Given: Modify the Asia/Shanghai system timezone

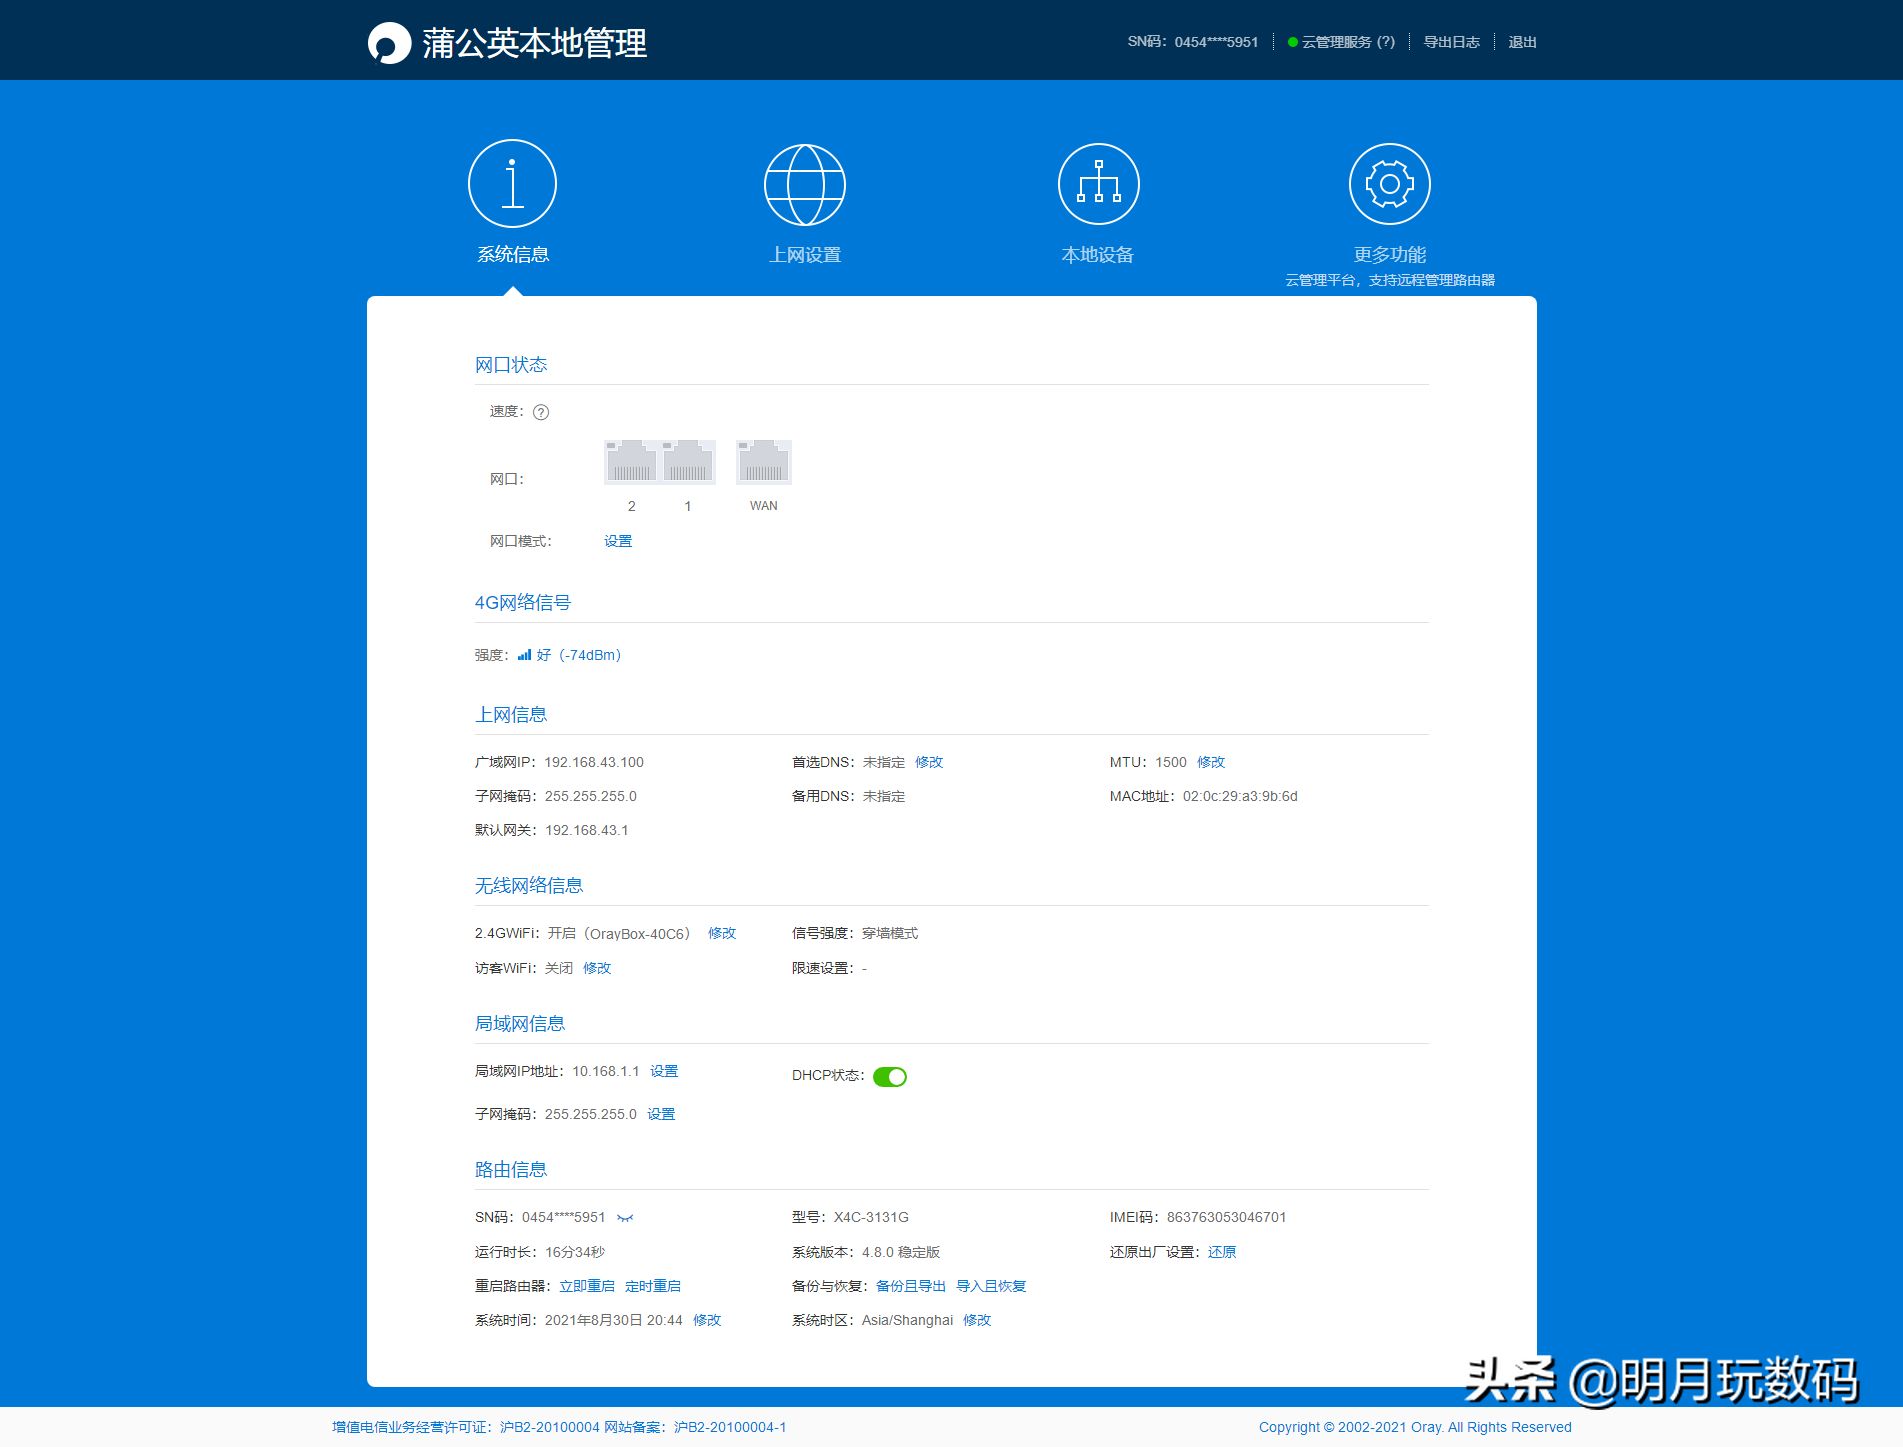Looking at the screenshot, I should tap(977, 1320).
